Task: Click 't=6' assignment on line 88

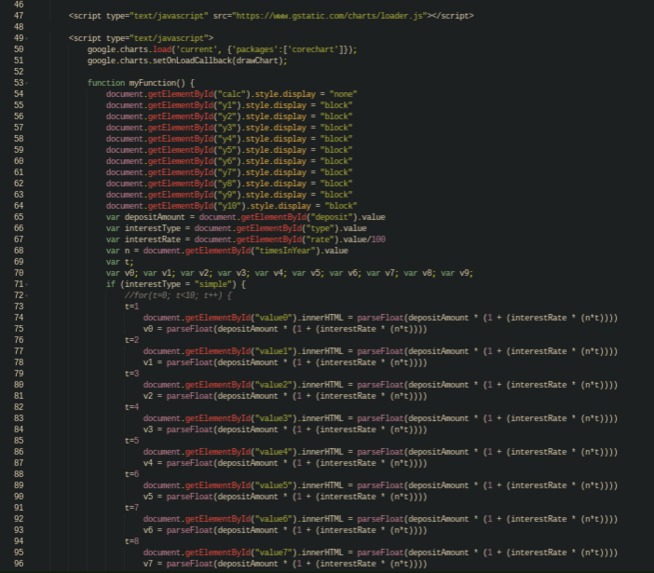Action: (132, 475)
